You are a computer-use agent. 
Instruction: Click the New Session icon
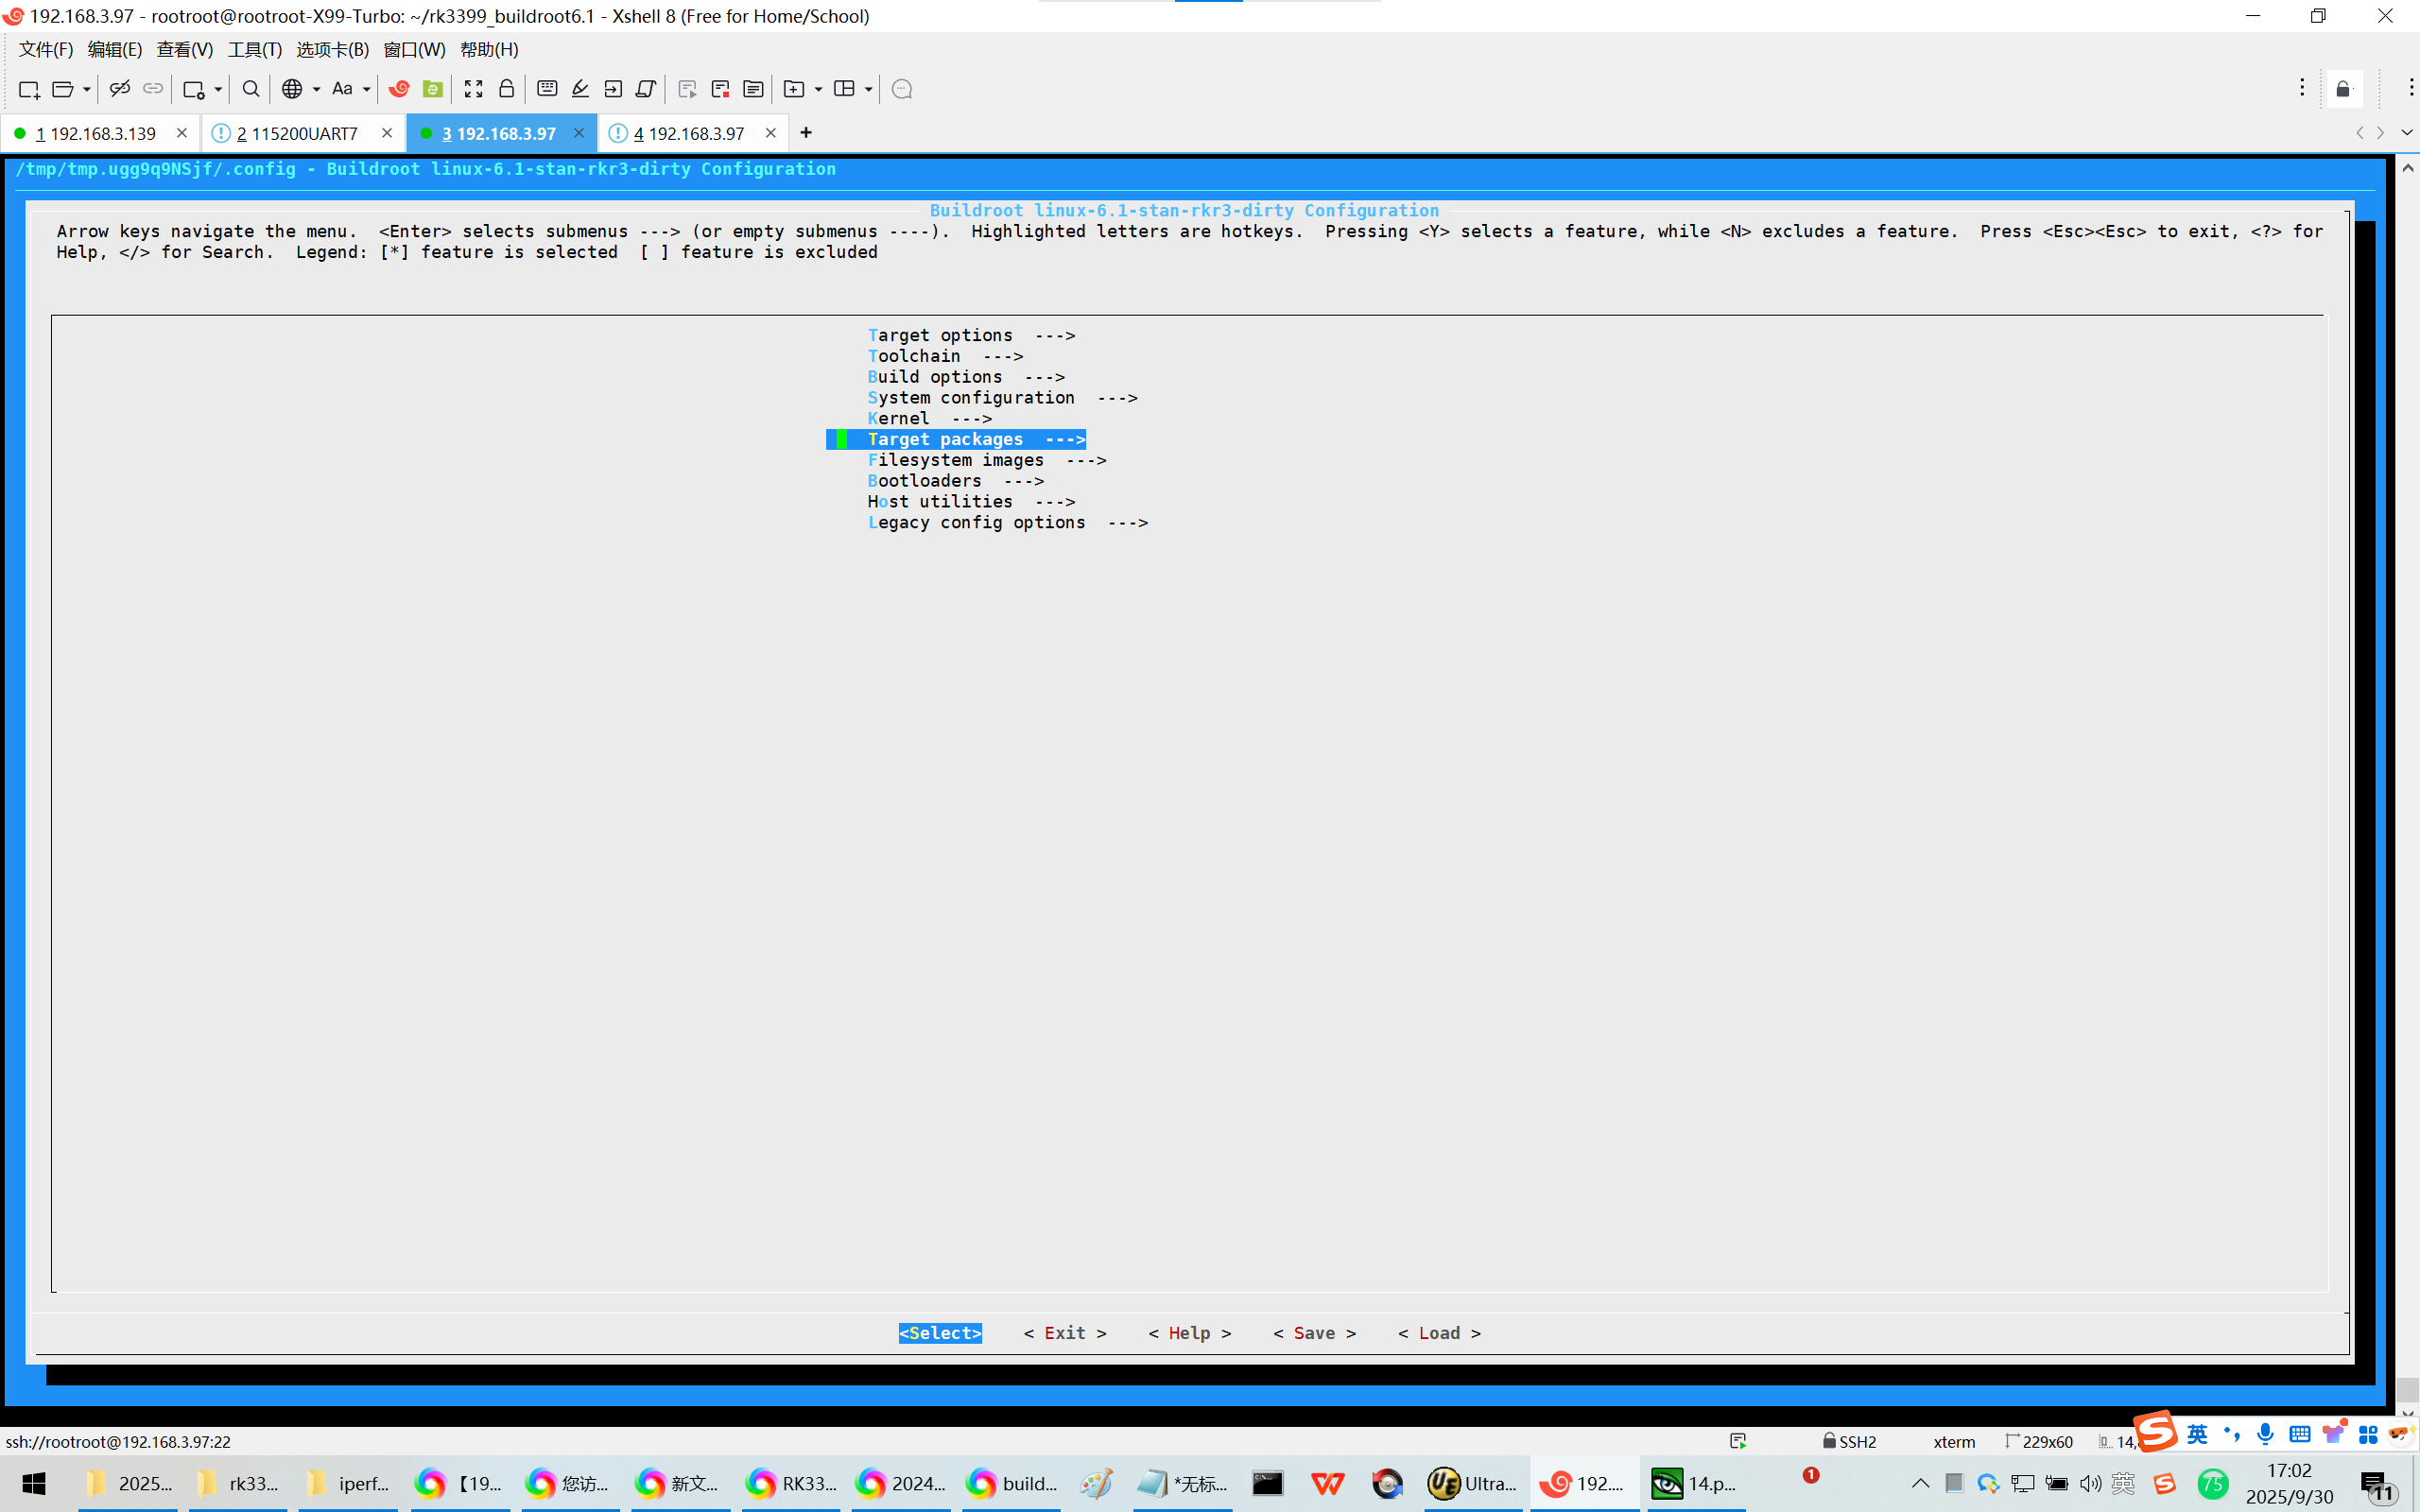click(x=28, y=89)
